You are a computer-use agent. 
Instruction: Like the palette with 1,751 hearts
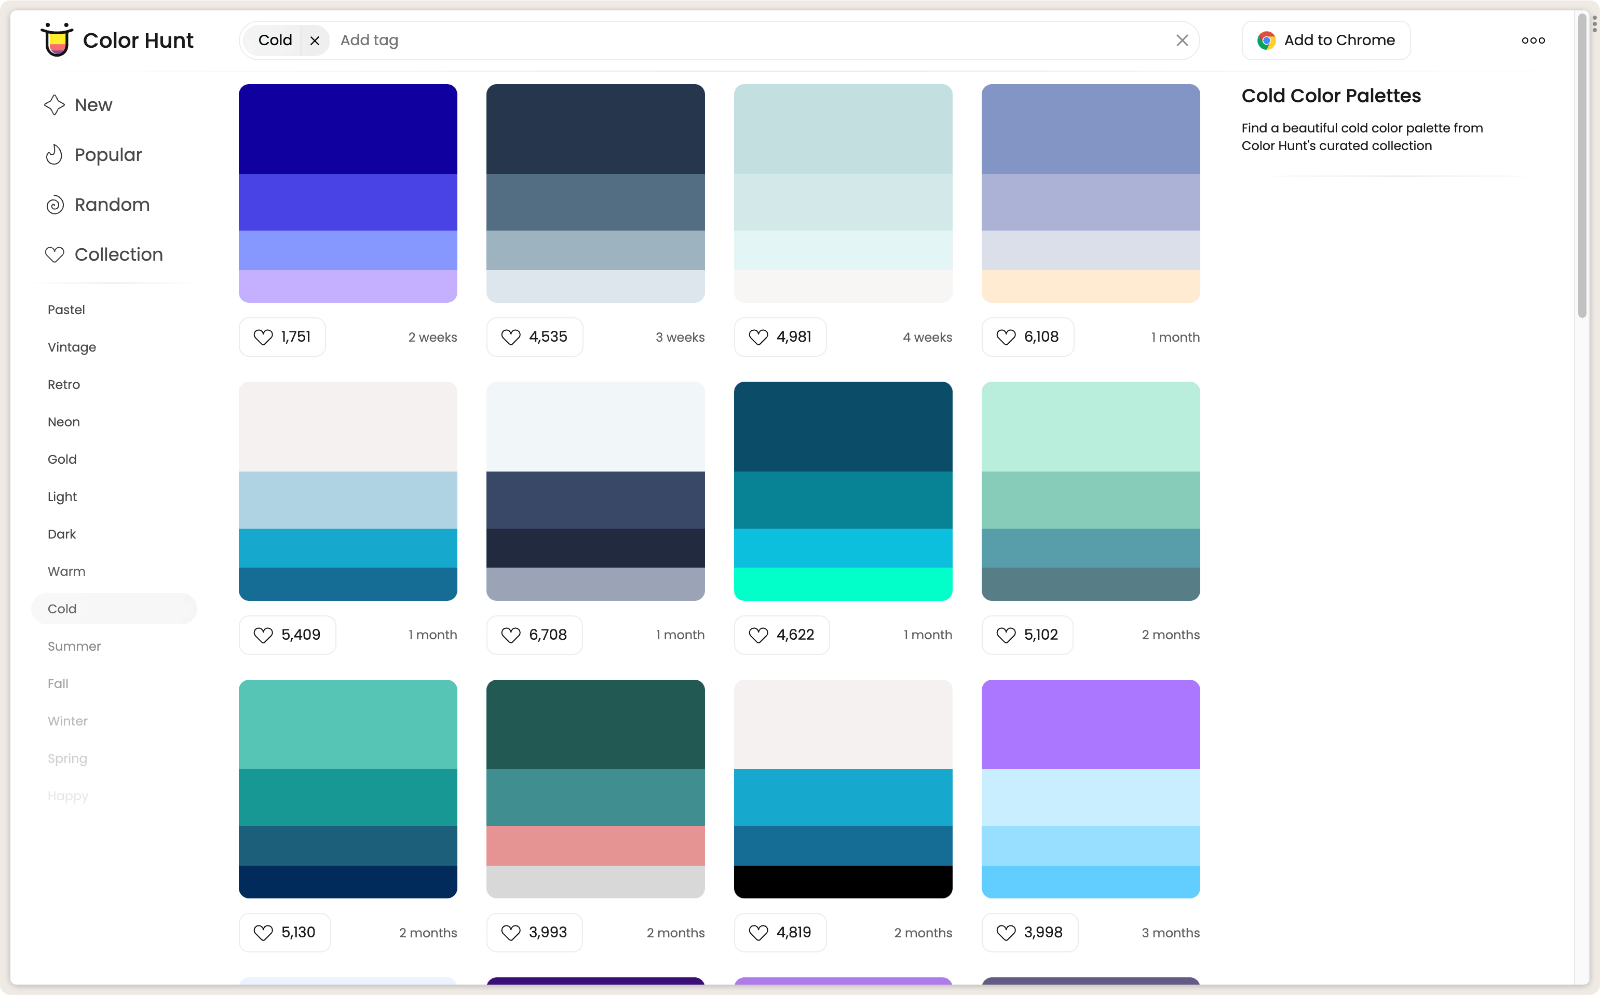[x=263, y=337]
